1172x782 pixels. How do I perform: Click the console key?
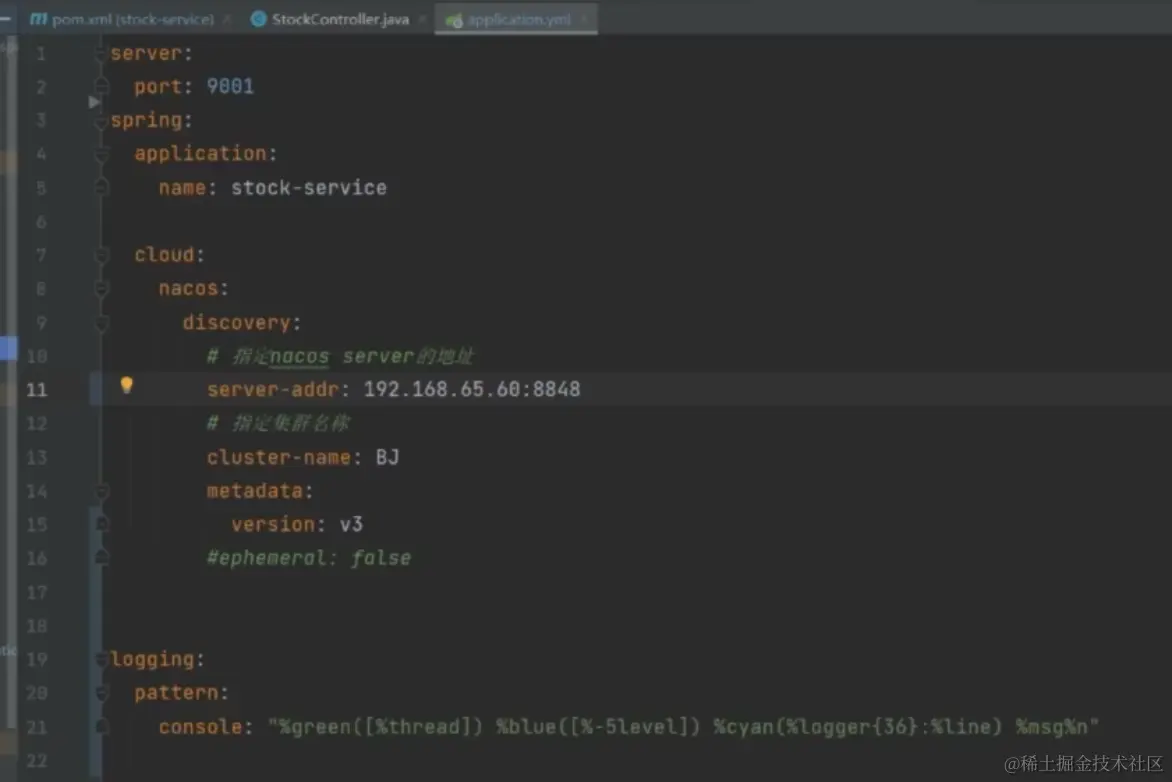point(200,727)
